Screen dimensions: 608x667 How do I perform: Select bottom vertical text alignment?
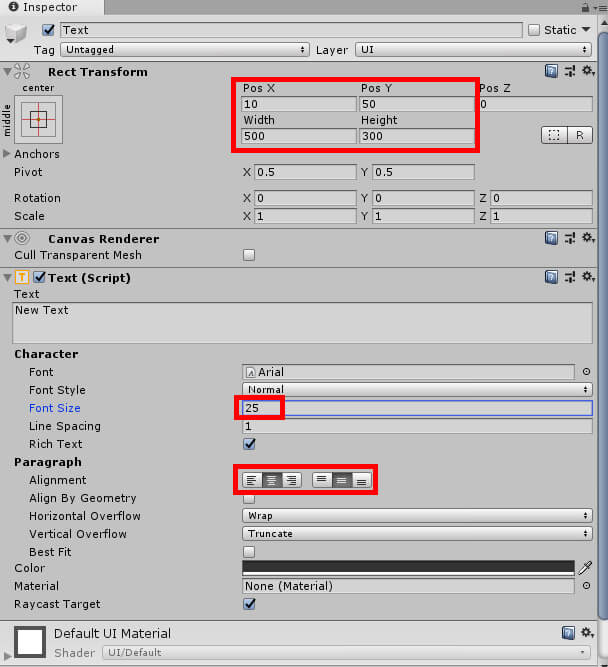[x=361, y=480]
